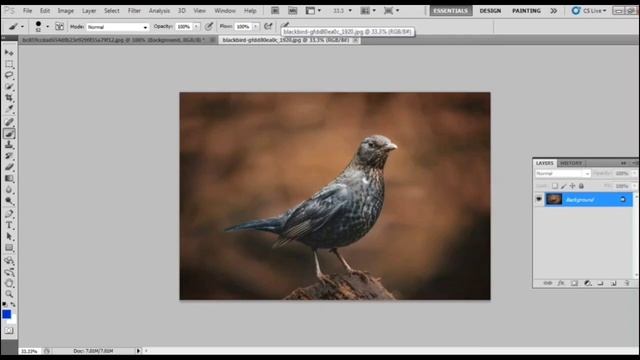
Task: Switch to the blackbird document tab
Action: click(286, 40)
